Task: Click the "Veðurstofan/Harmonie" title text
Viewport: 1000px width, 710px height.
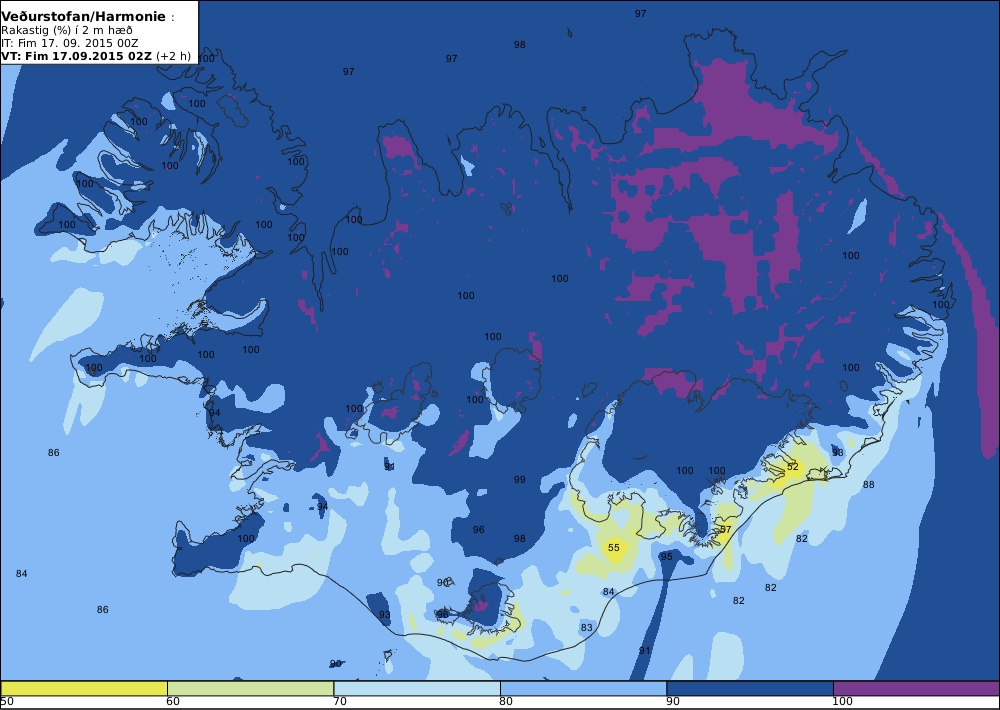Action: (84, 17)
